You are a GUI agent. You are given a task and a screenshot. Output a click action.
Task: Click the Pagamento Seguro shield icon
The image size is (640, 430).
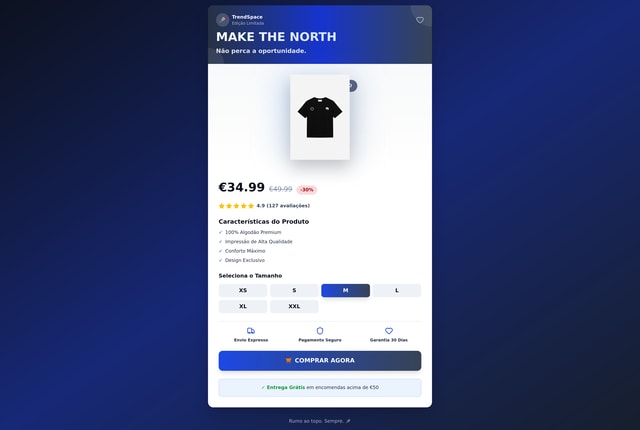(320, 330)
